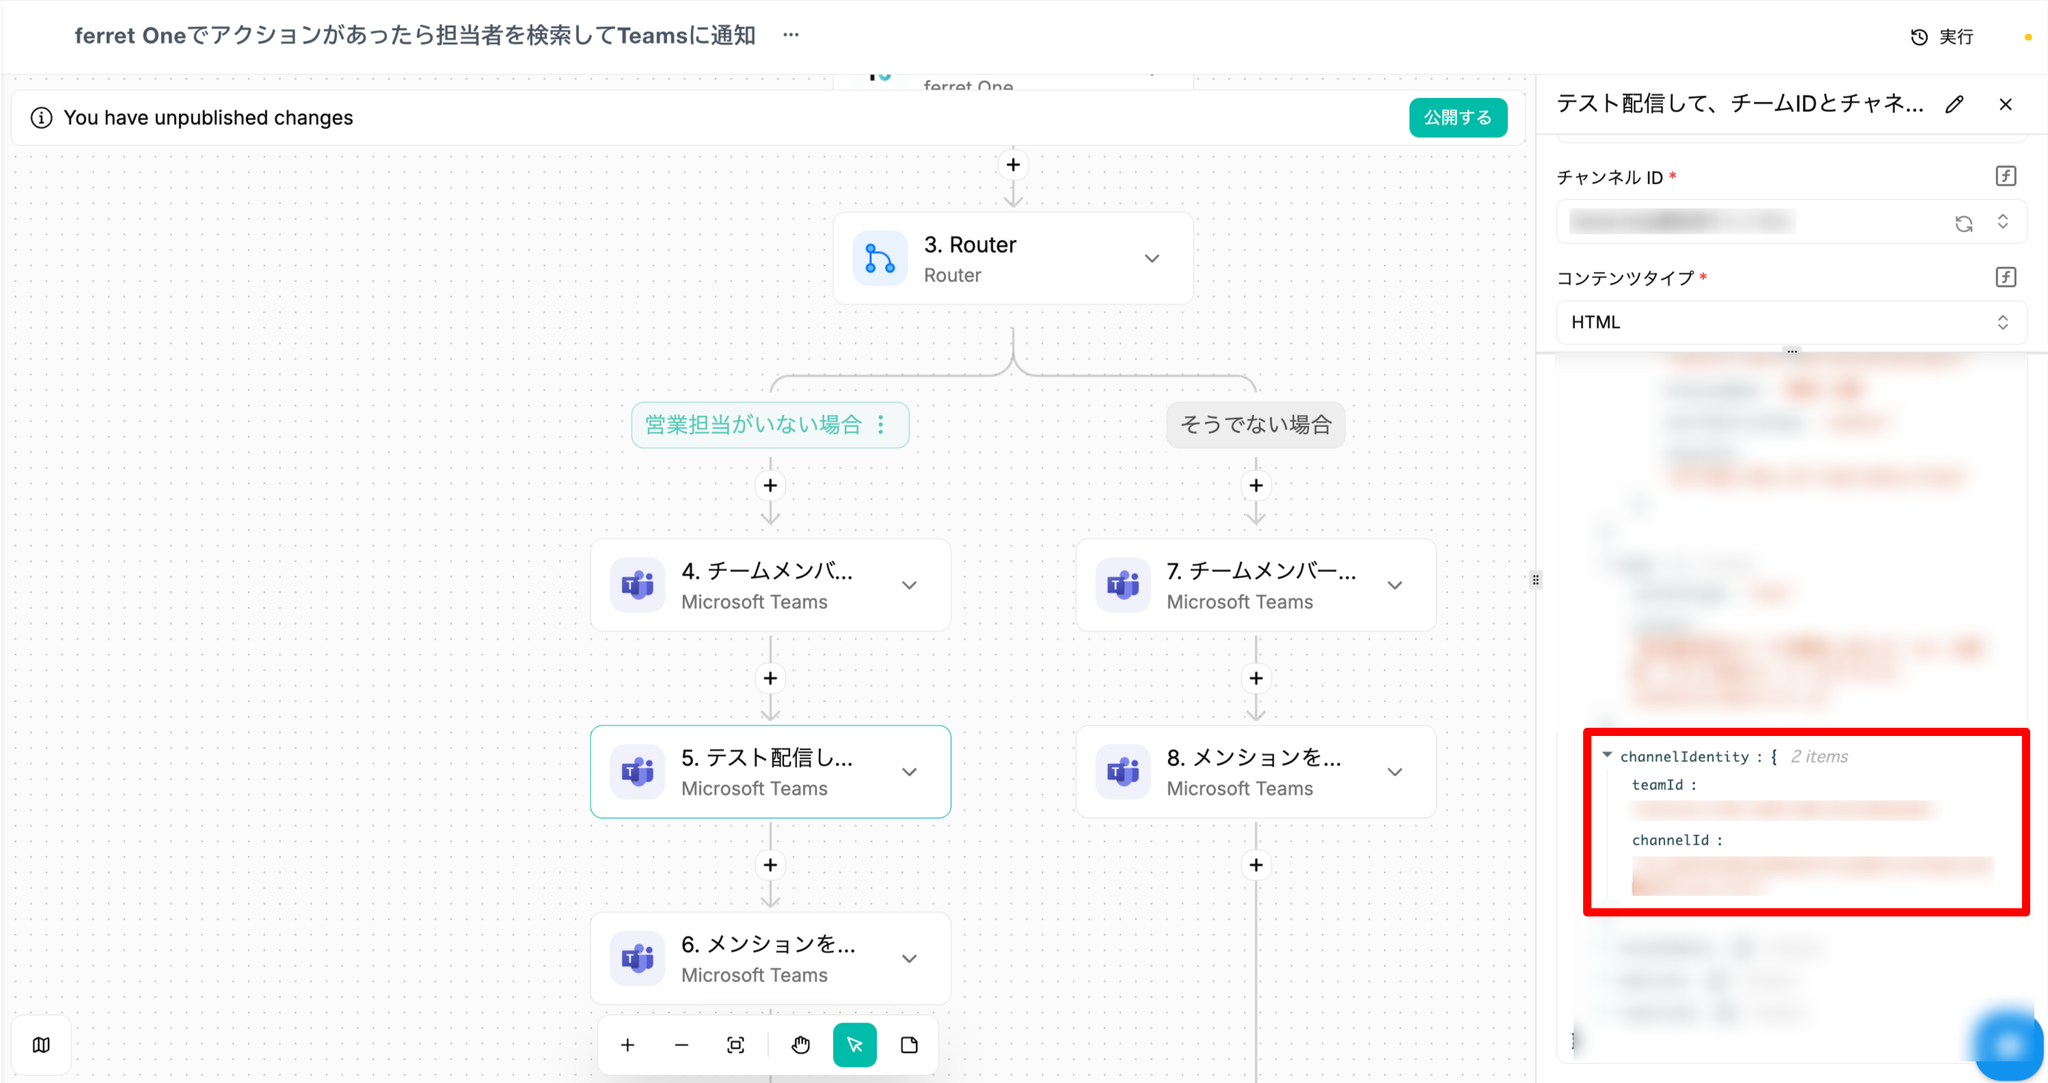The height and width of the screenshot is (1083, 2048).
Task: Expand the 3. Router step chevron
Action: (x=1152, y=259)
